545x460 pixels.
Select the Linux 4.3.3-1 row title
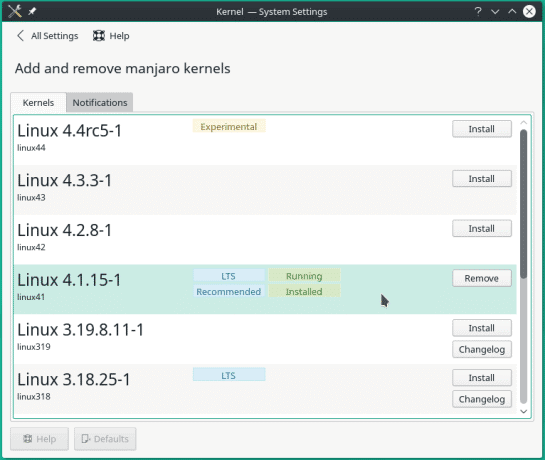tap(65, 181)
